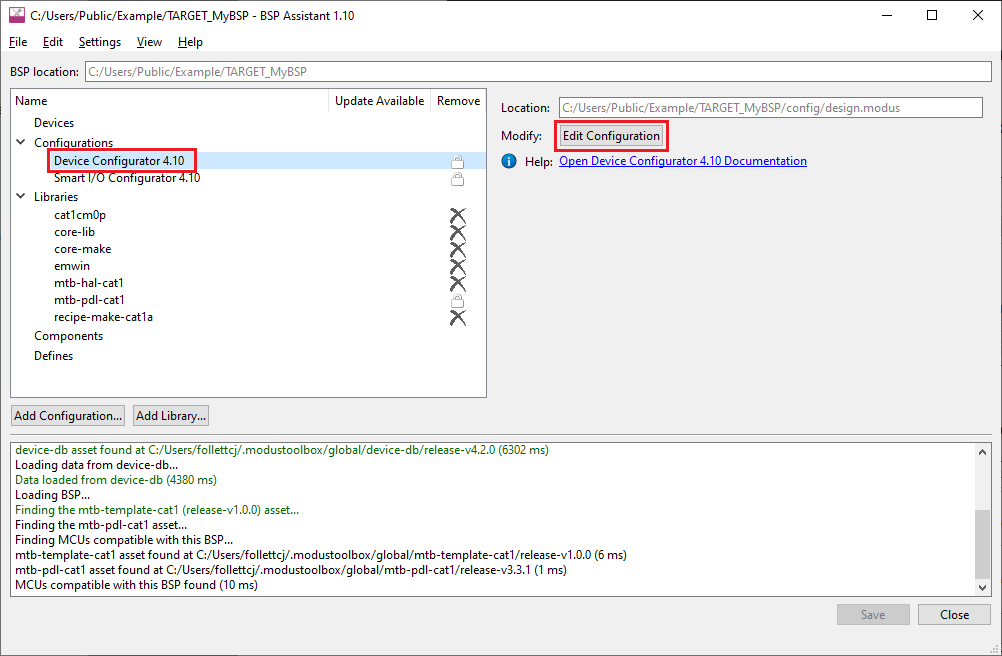Click the BSP Assistant app icon in title bar
The height and width of the screenshot is (656, 1002).
(16, 15)
